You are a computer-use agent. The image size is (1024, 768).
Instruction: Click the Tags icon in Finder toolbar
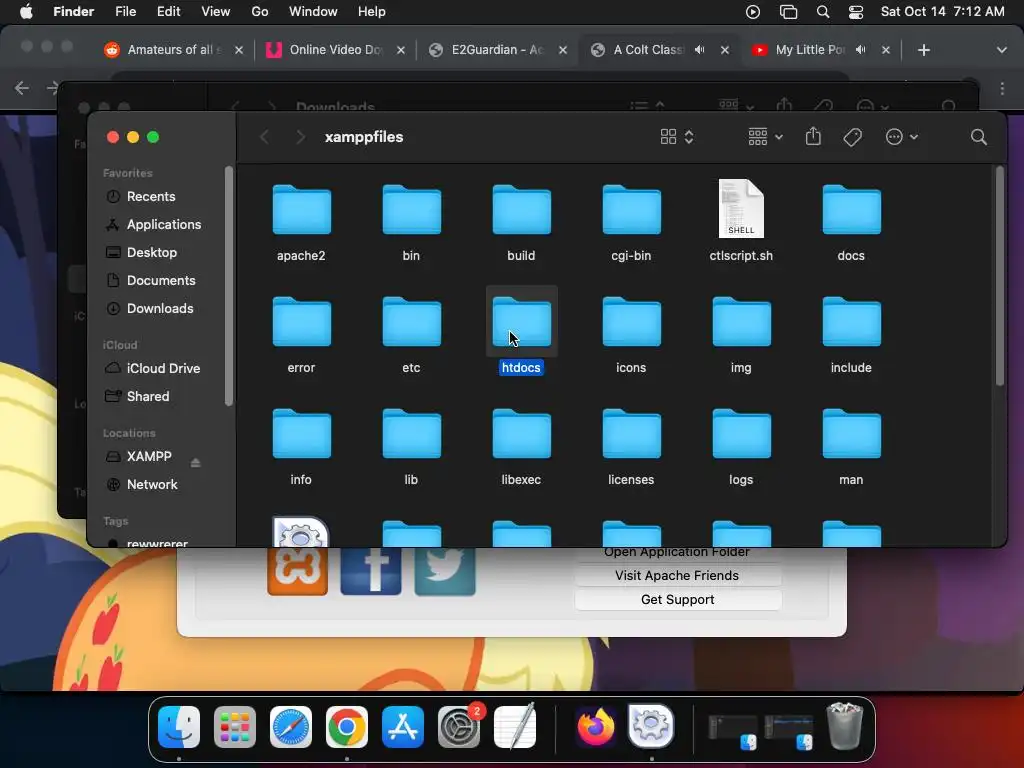(x=852, y=136)
